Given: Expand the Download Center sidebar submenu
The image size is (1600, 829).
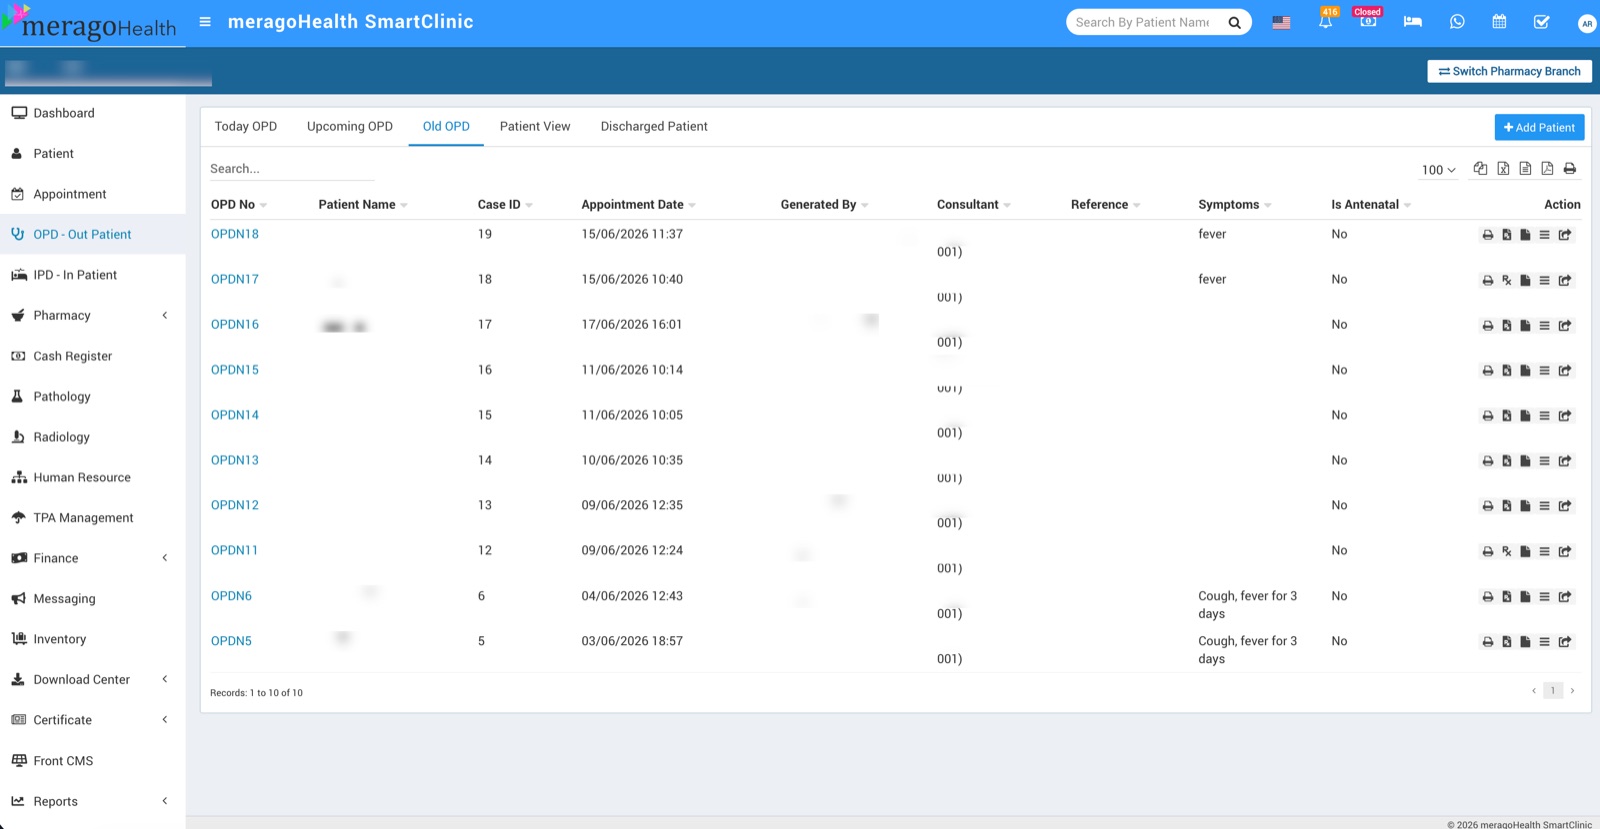Looking at the screenshot, I should [92, 679].
